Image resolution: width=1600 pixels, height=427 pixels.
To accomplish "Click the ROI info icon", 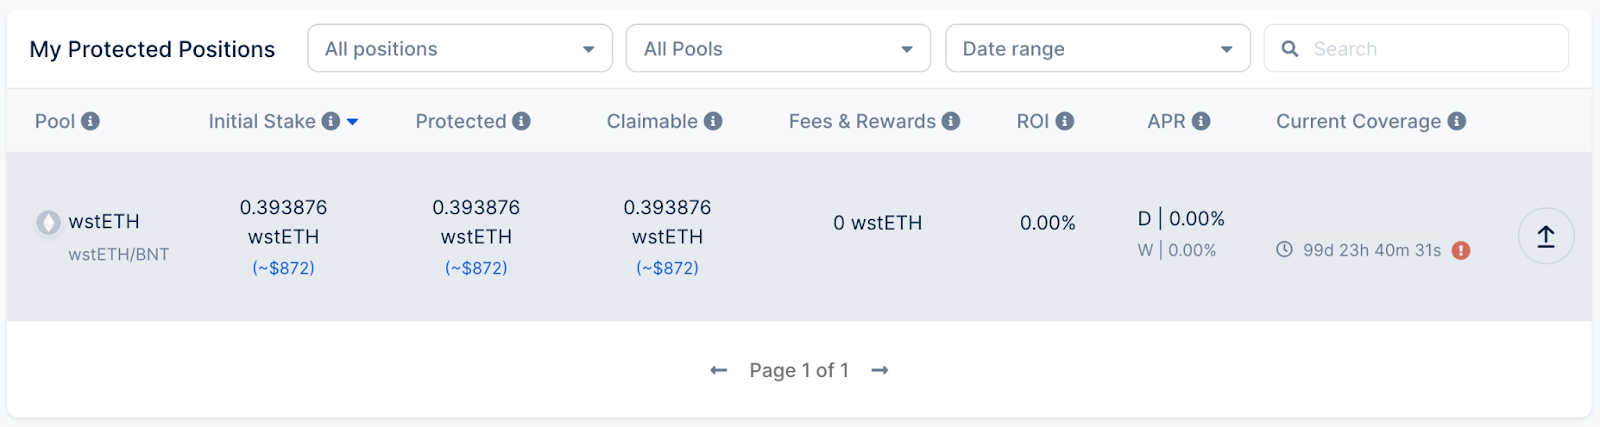I will tap(1065, 121).
